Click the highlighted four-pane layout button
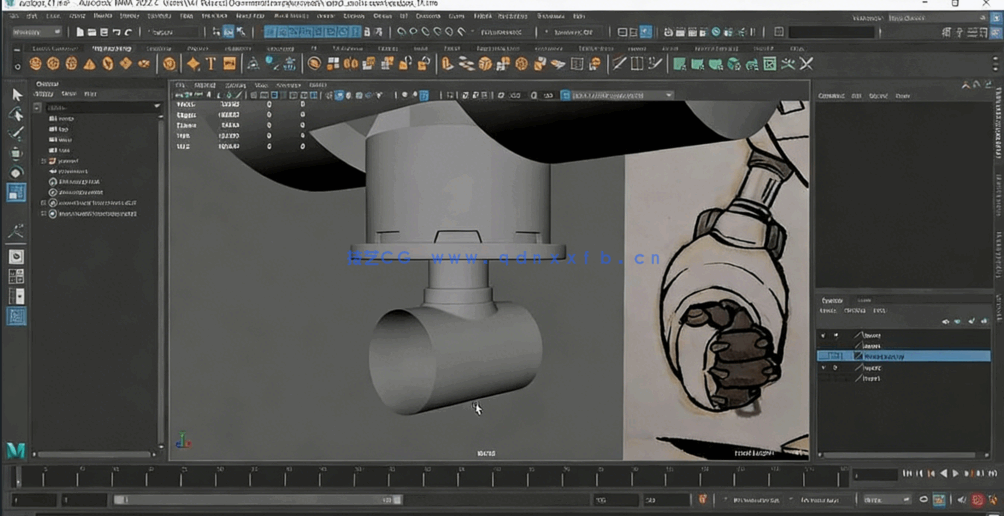 coord(16,316)
